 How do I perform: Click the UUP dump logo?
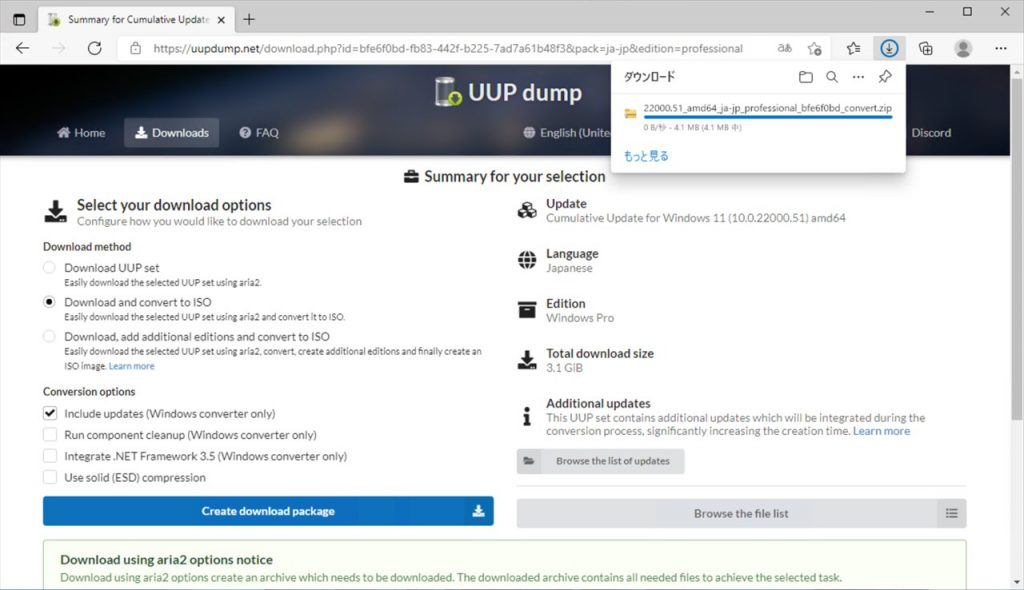(508, 92)
